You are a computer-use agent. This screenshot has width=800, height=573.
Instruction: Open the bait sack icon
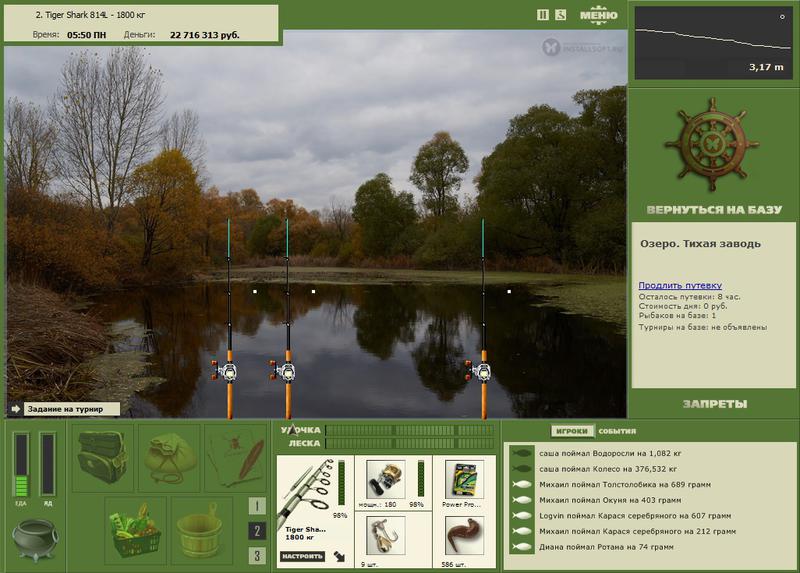169,457
